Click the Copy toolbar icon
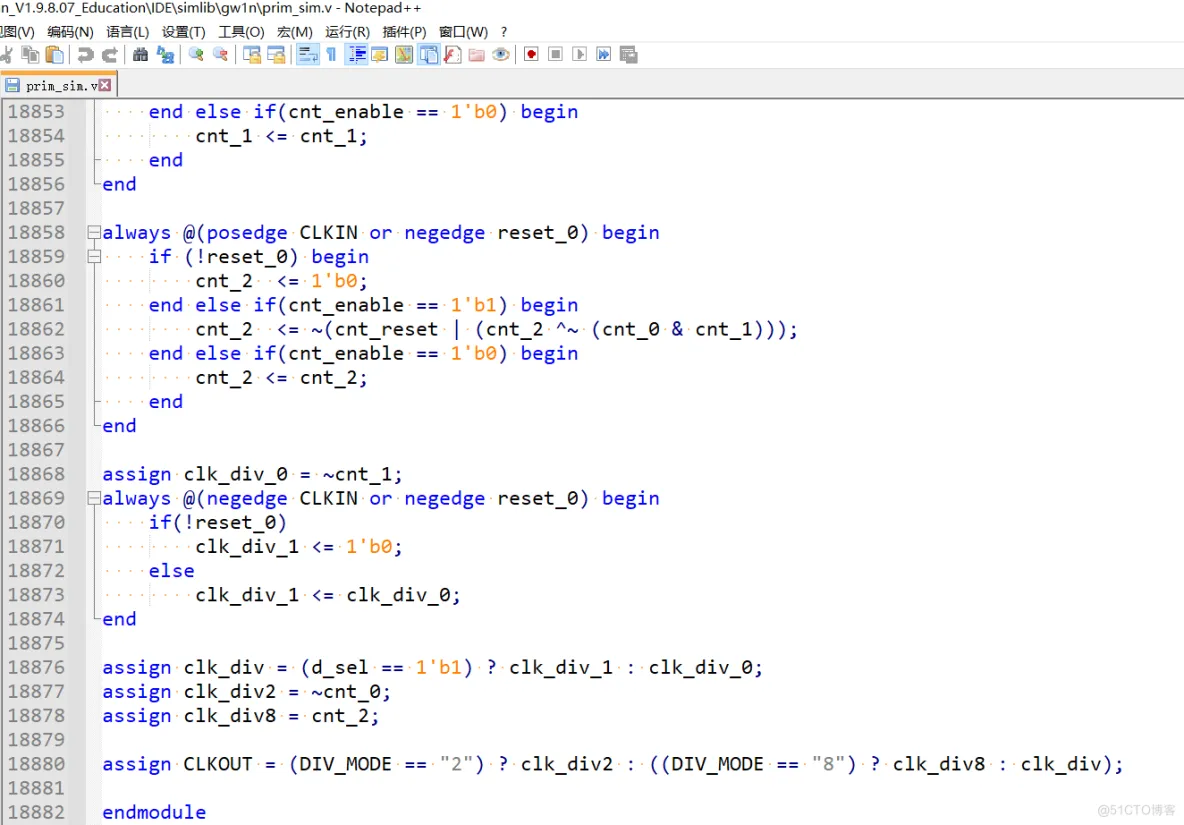 30,54
